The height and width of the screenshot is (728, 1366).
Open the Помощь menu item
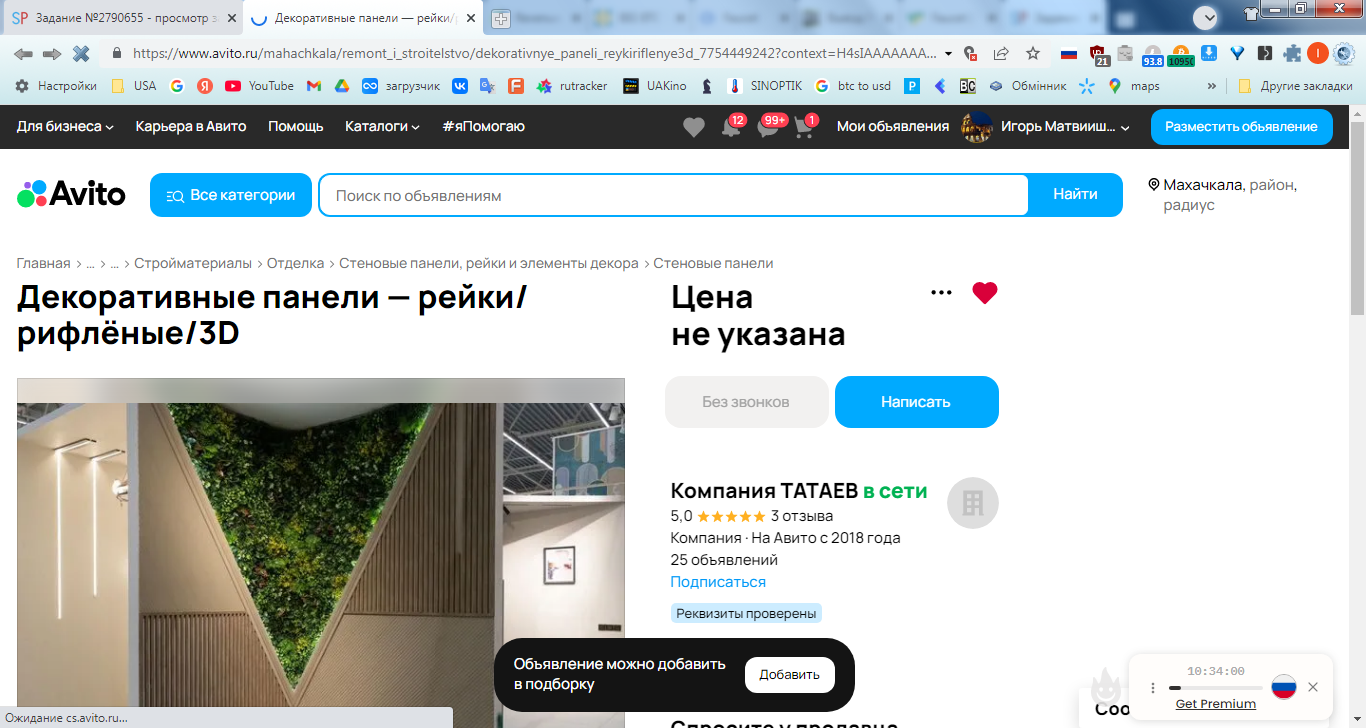tap(296, 127)
